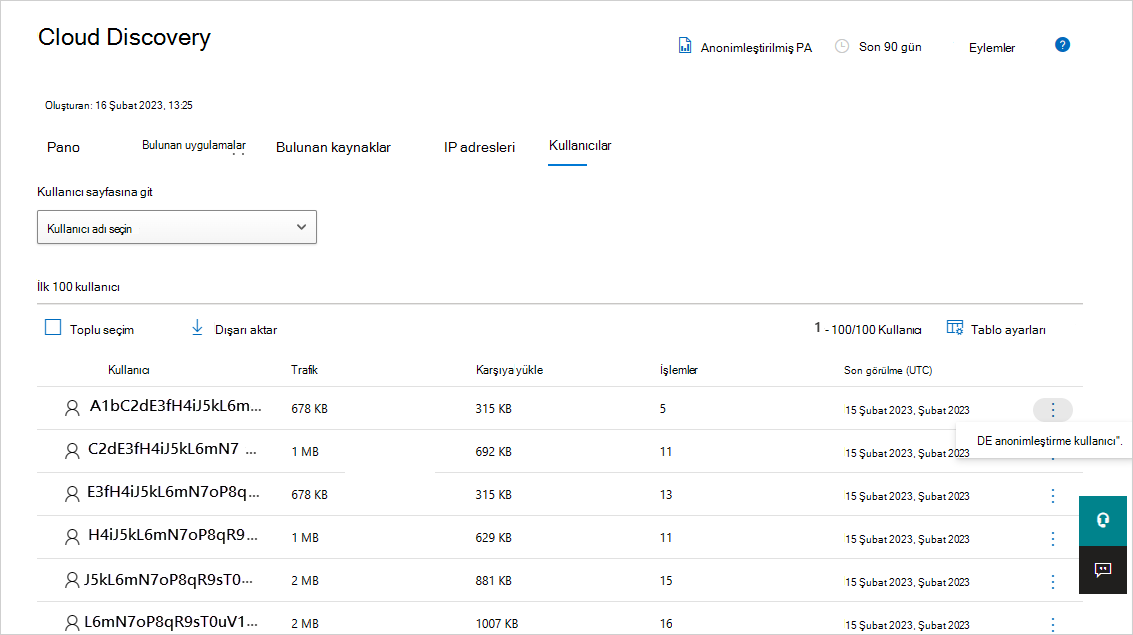Click the 881 KB upload value
Image resolution: width=1133 pixels, height=635 pixels.
coord(494,581)
